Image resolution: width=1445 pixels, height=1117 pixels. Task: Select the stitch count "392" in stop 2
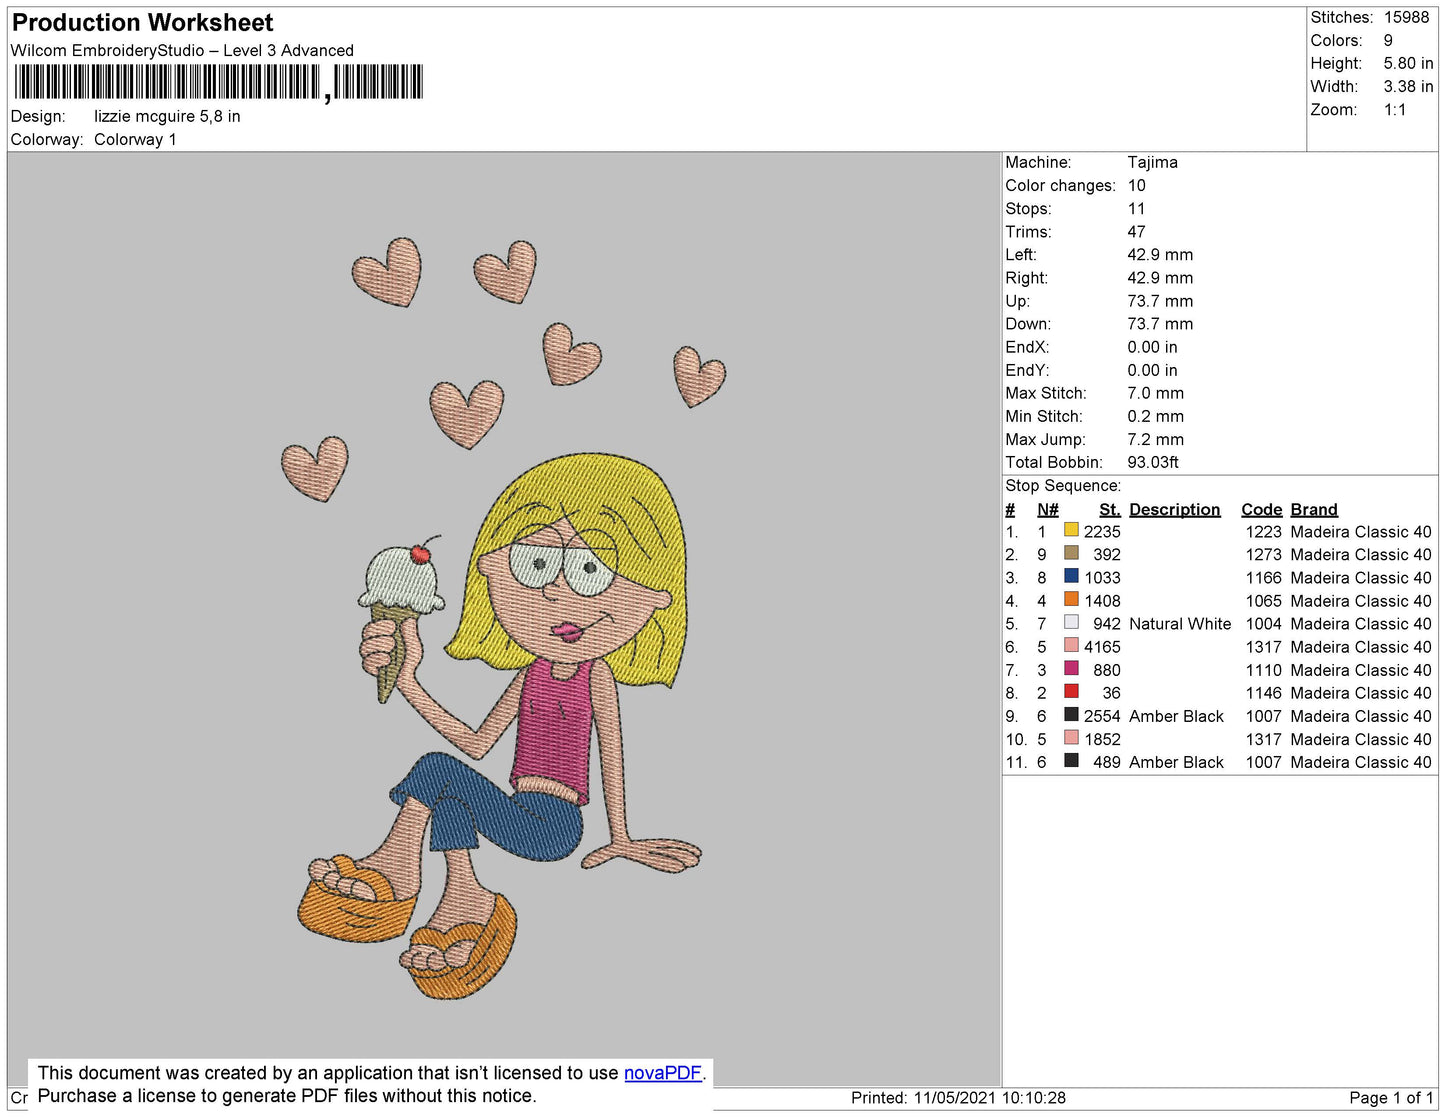[1107, 554]
